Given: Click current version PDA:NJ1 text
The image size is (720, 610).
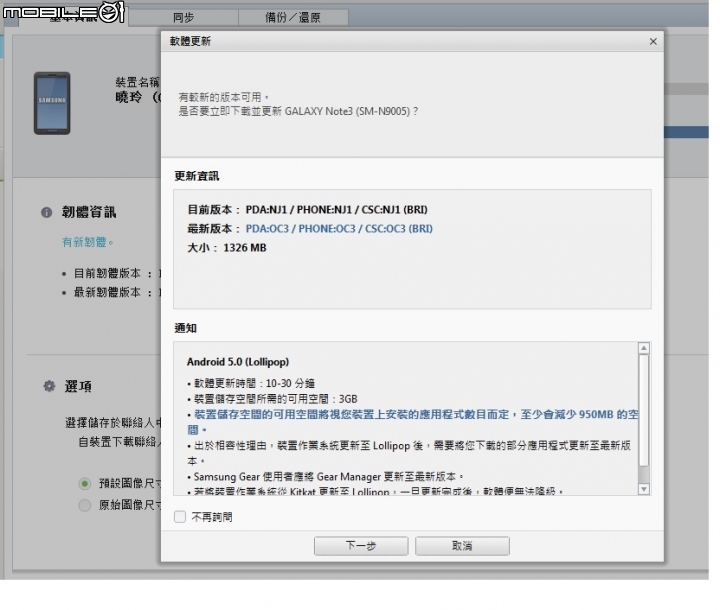Looking at the screenshot, I should tap(336, 209).
